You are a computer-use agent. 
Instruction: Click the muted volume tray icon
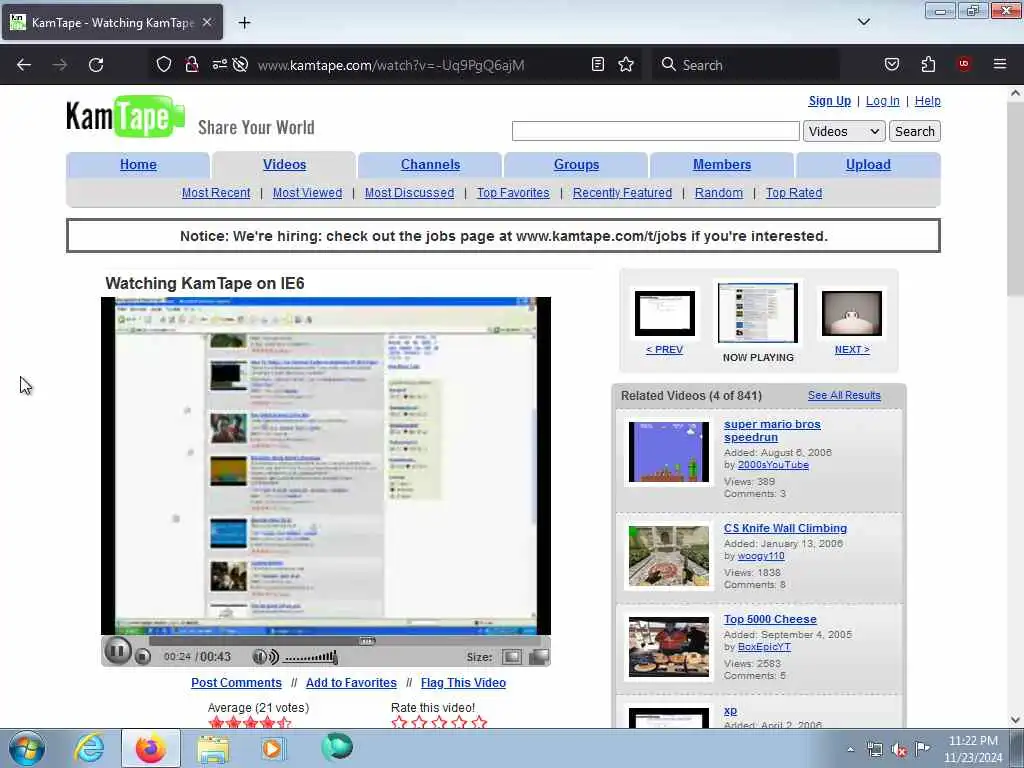click(x=899, y=750)
